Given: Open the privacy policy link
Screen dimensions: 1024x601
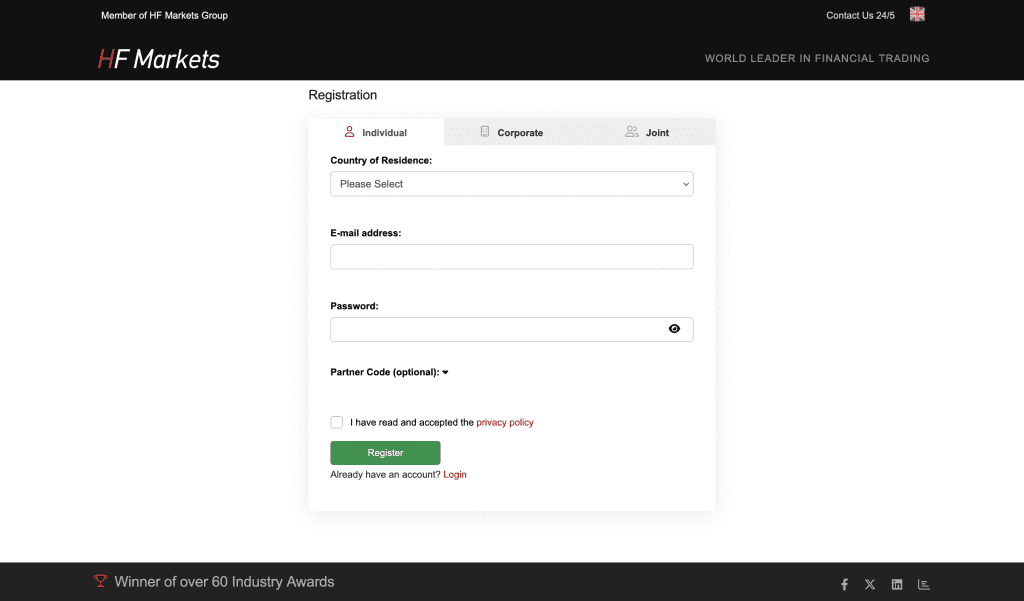Looking at the screenshot, I should (x=505, y=423).
